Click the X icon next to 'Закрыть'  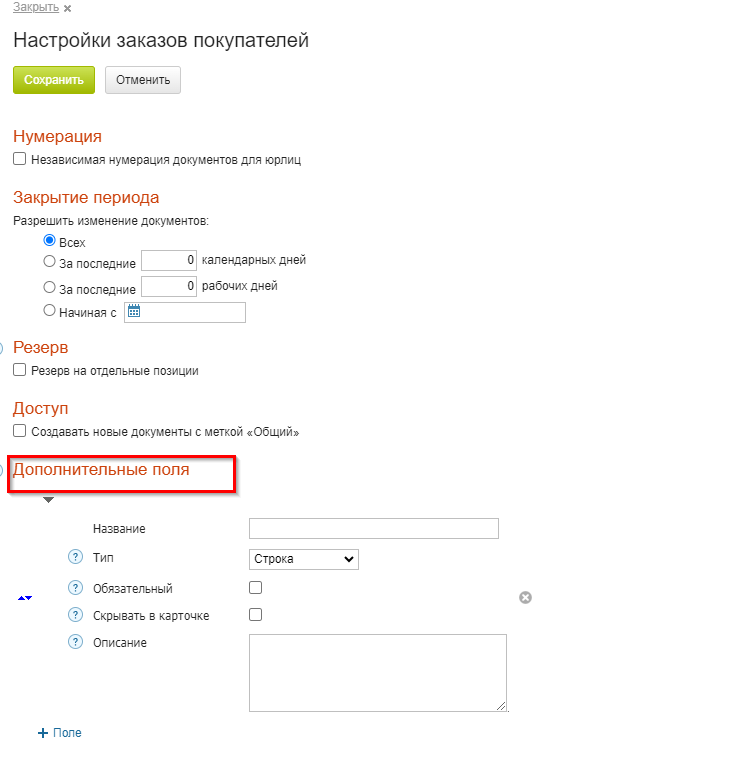pyautogui.click(x=67, y=9)
